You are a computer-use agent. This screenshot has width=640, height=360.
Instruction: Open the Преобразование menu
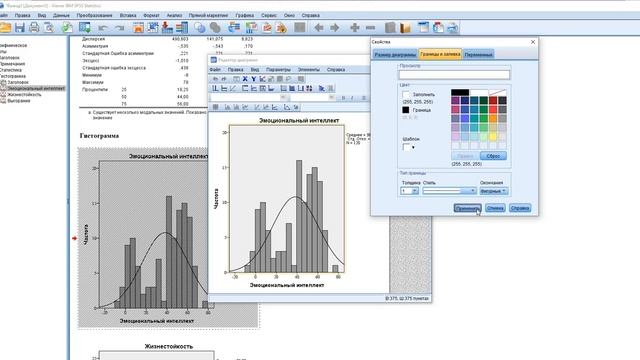coord(94,15)
